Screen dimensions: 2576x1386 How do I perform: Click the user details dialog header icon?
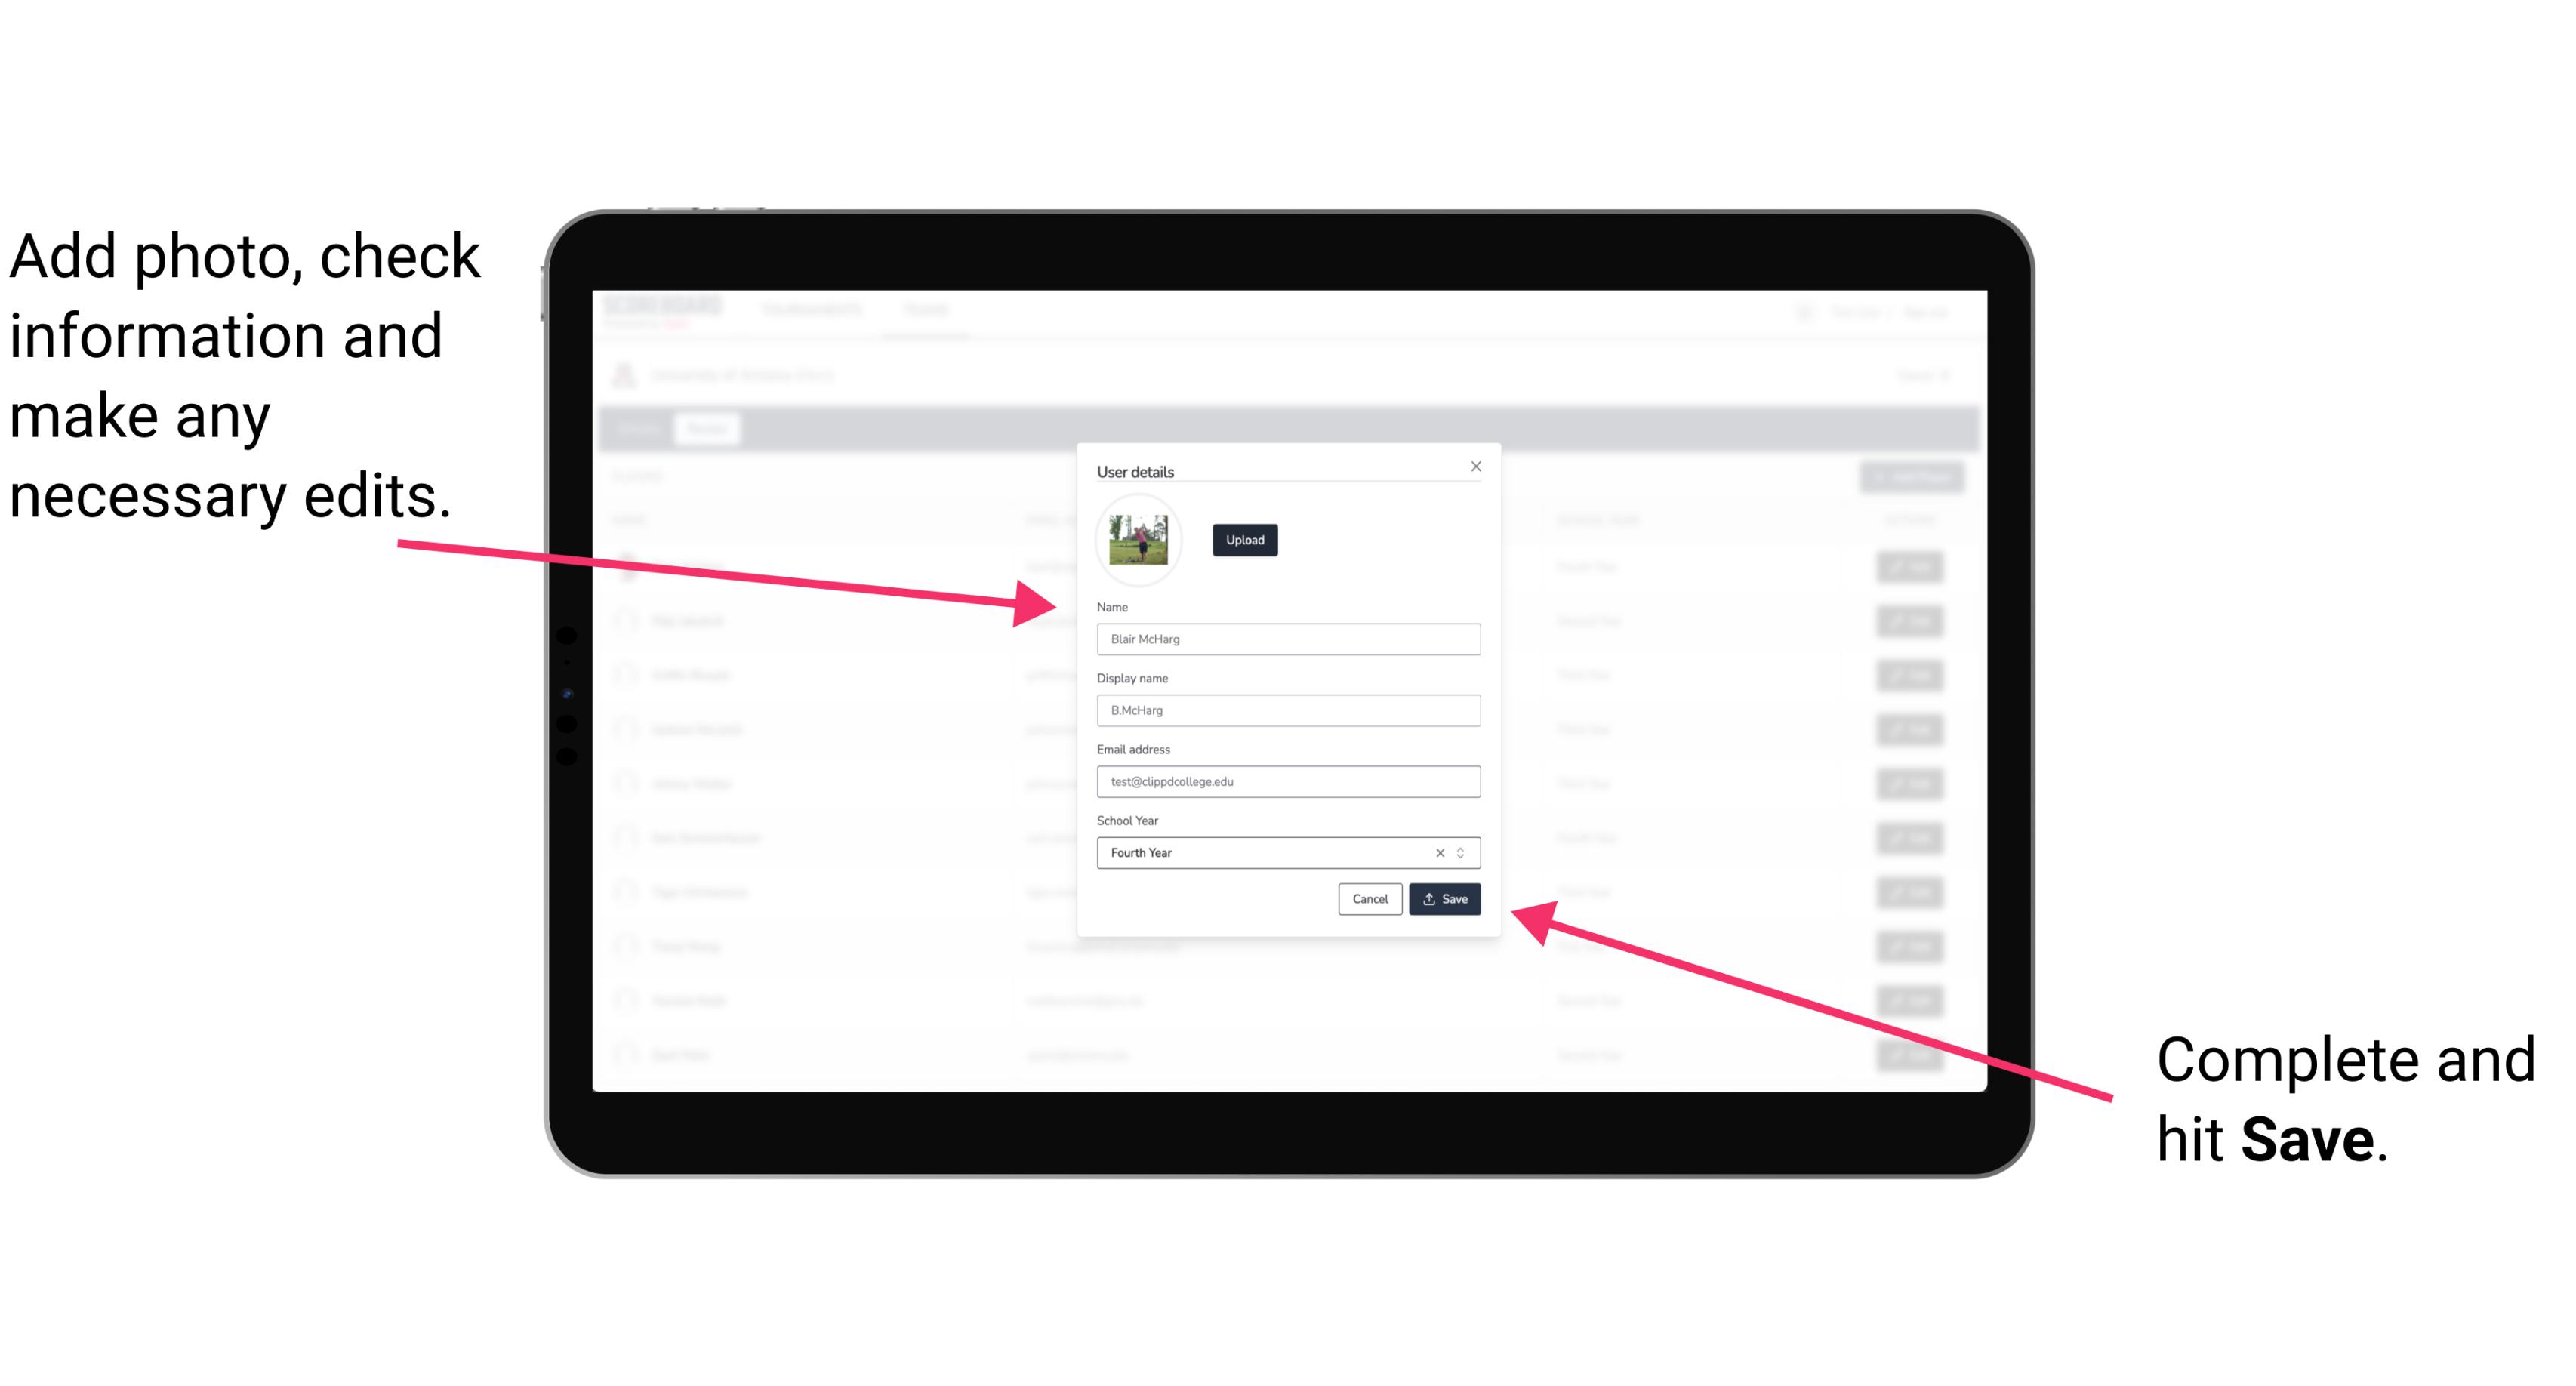(1473, 466)
